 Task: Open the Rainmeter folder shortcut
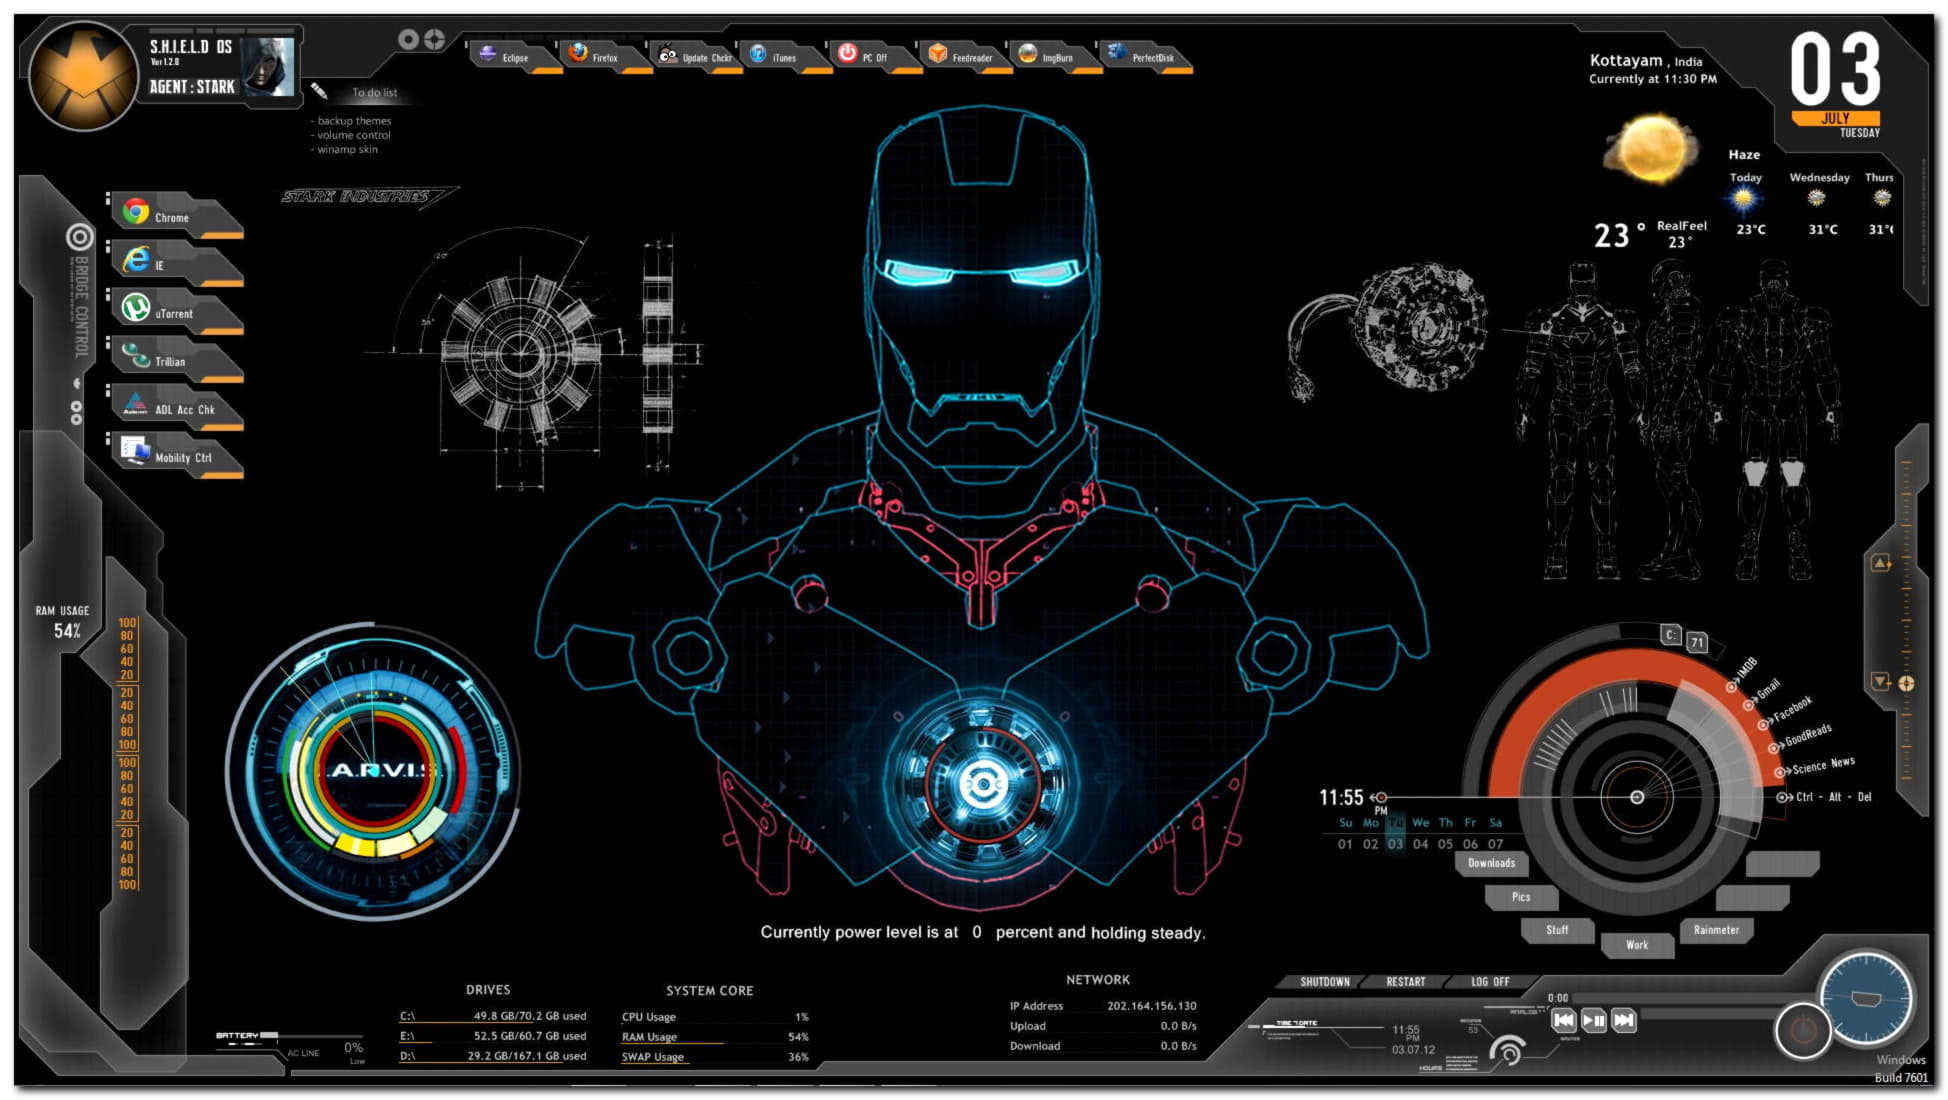[1716, 930]
